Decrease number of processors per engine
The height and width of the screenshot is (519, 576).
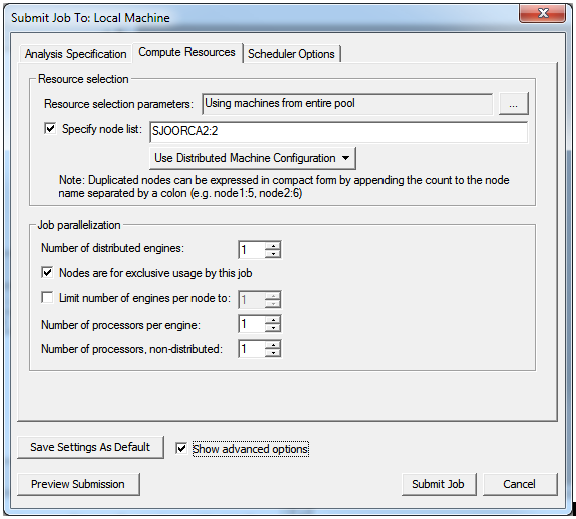click(273, 328)
